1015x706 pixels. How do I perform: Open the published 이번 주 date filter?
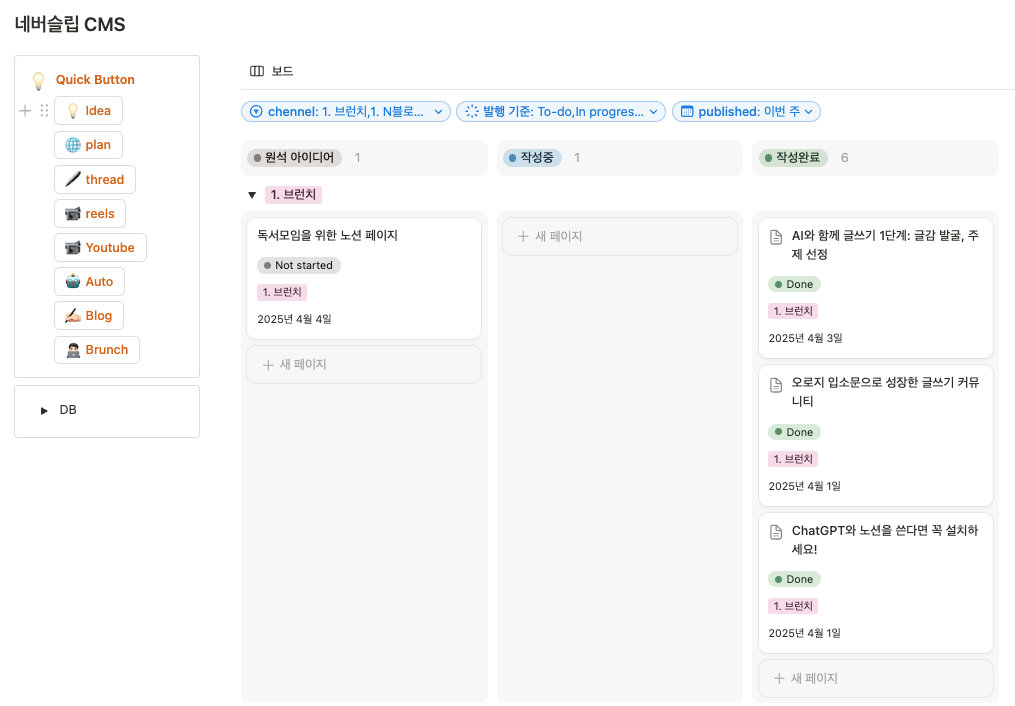tap(746, 111)
